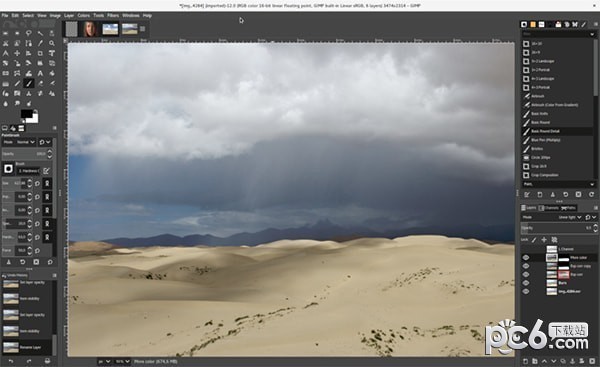The width and height of the screenshot is (600, 367).
Task: Open the px unit dropdown in status bar
Action: [104, 361]
